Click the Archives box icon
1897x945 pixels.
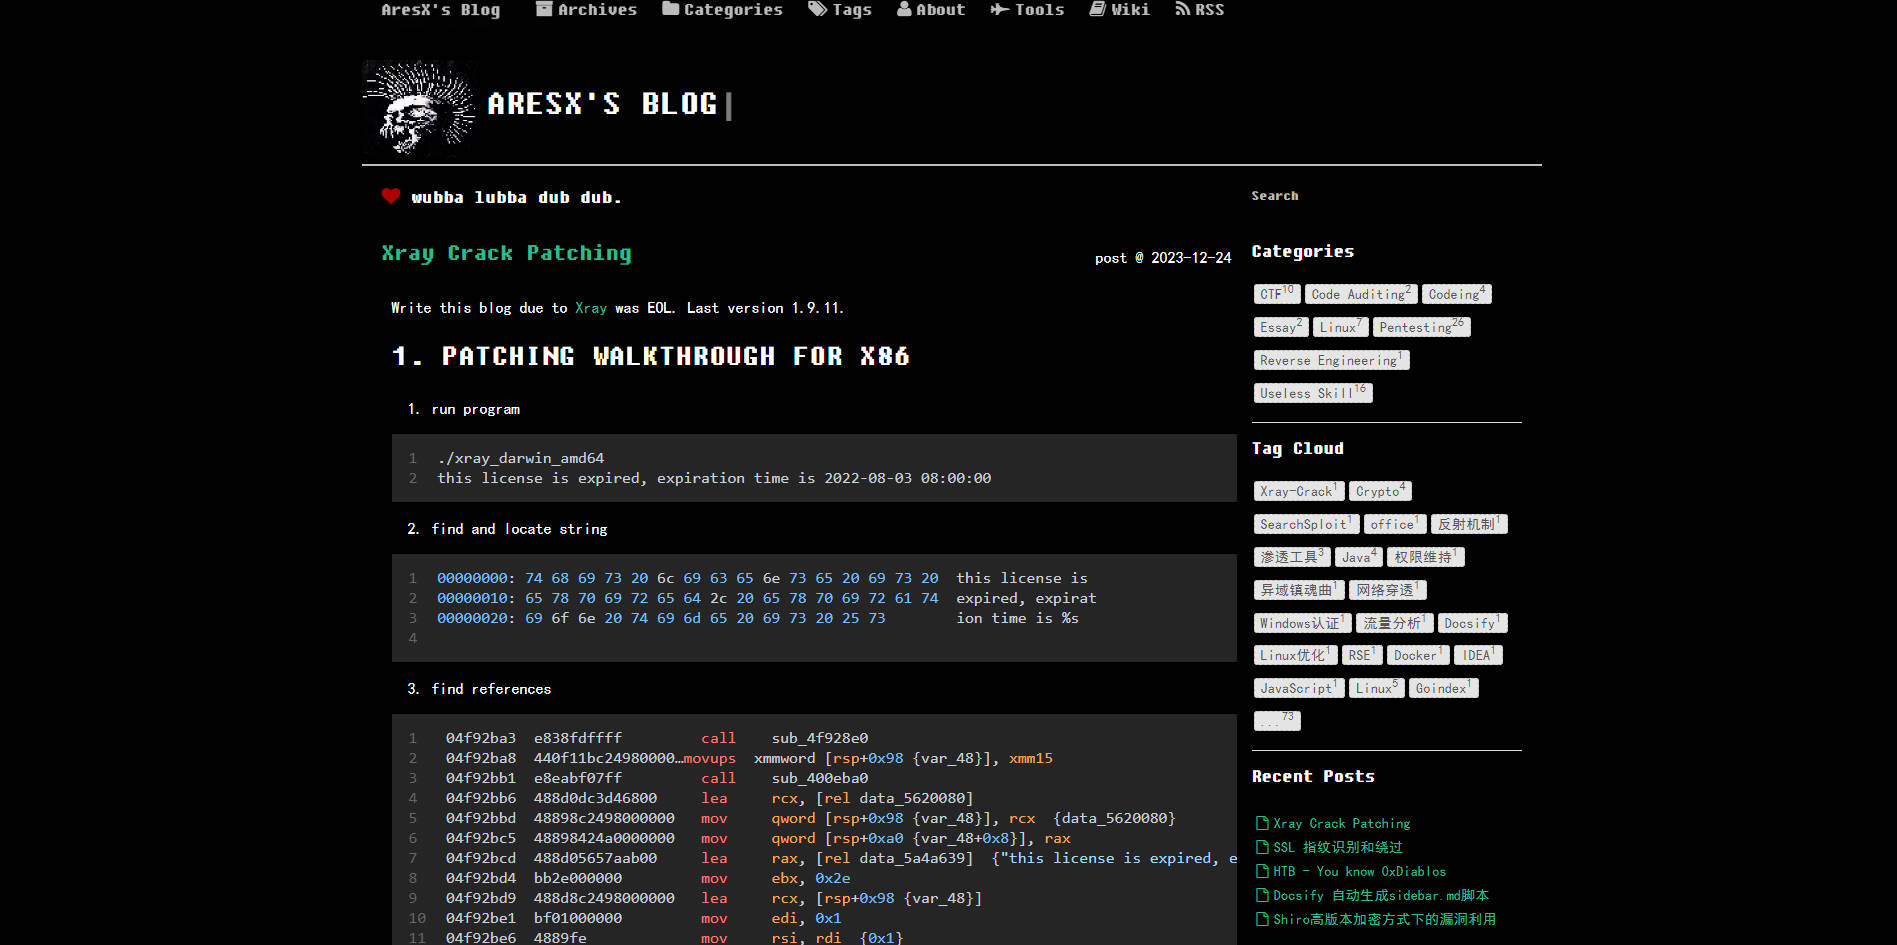(544, 9)
